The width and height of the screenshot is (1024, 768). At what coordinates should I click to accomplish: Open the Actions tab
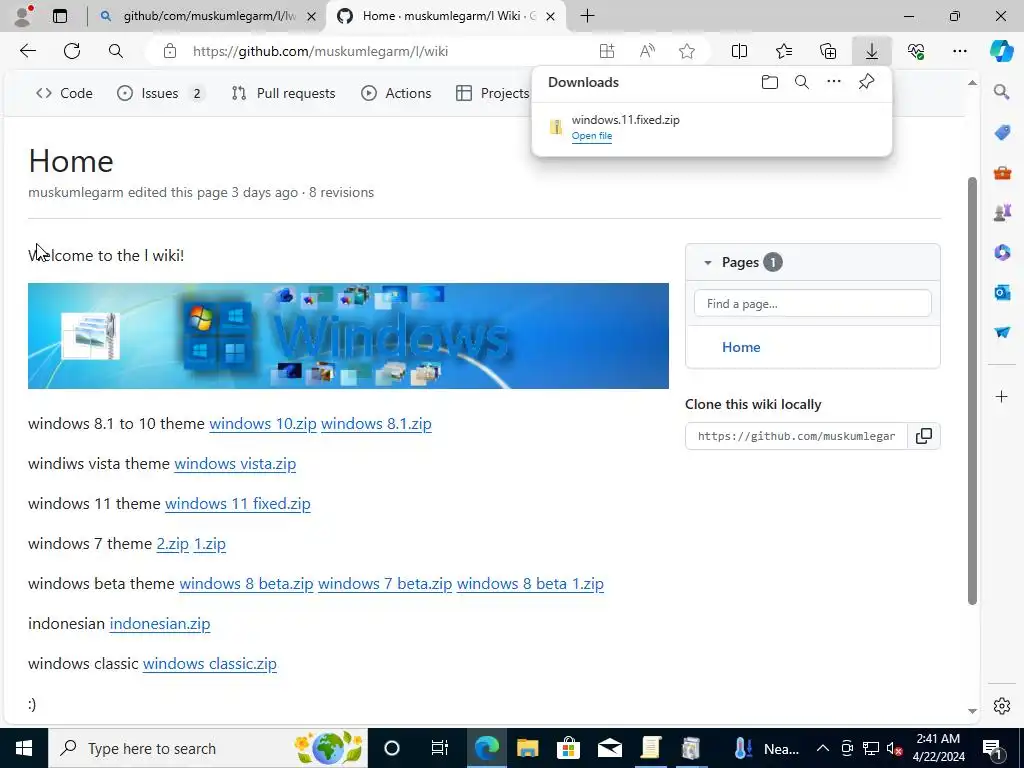396,93
